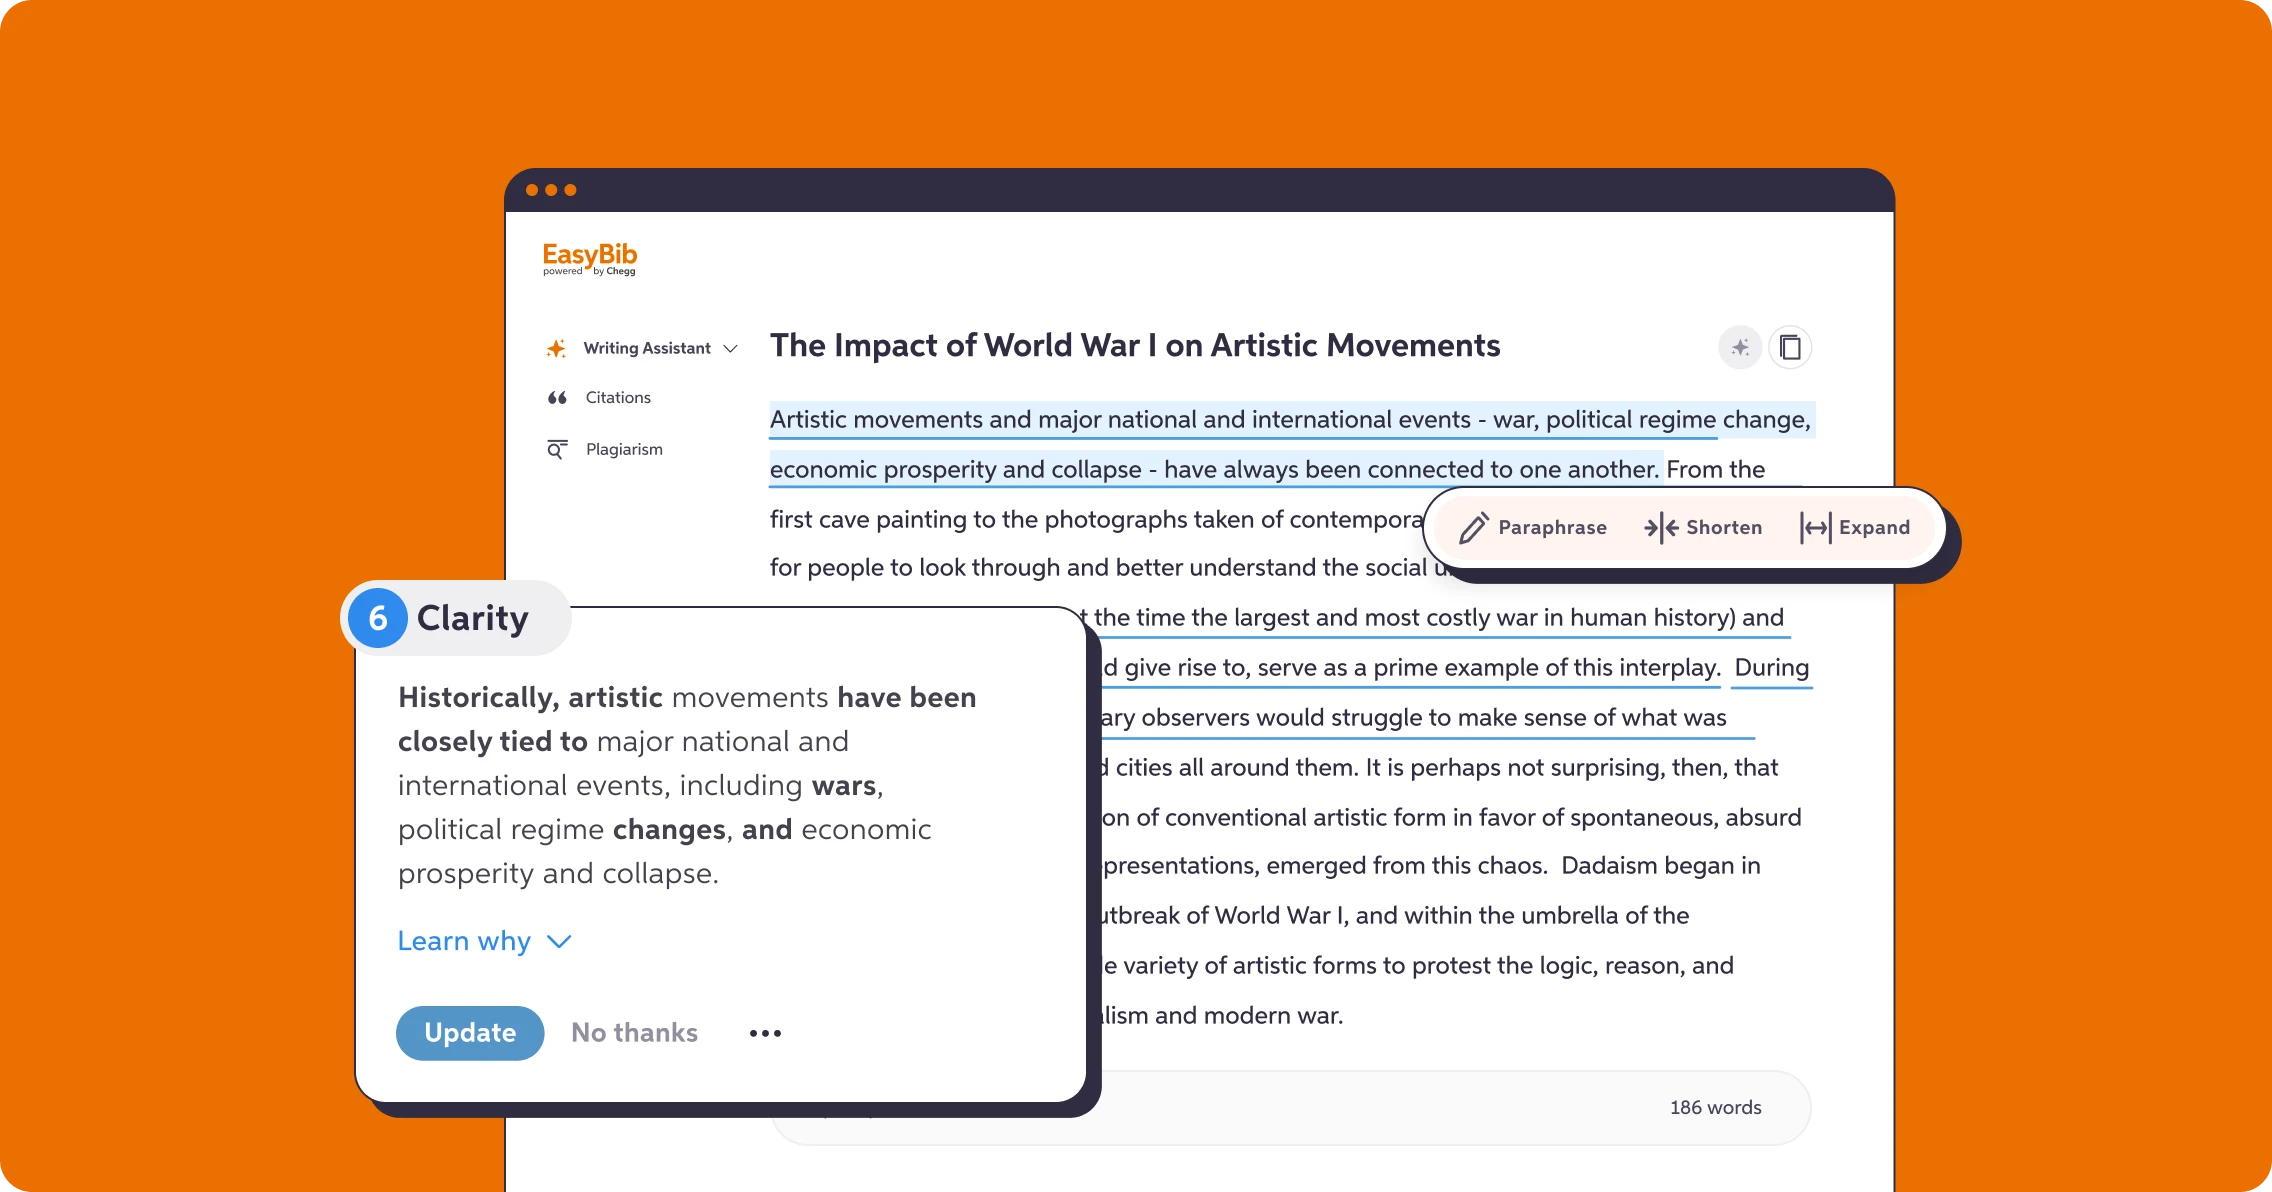Click the window's orange dots control
The image size is (2272, 1192).
551,190
